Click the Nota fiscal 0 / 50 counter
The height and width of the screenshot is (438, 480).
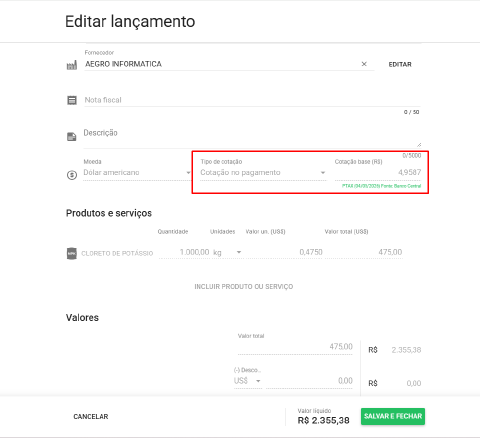[x=411, y=112]
